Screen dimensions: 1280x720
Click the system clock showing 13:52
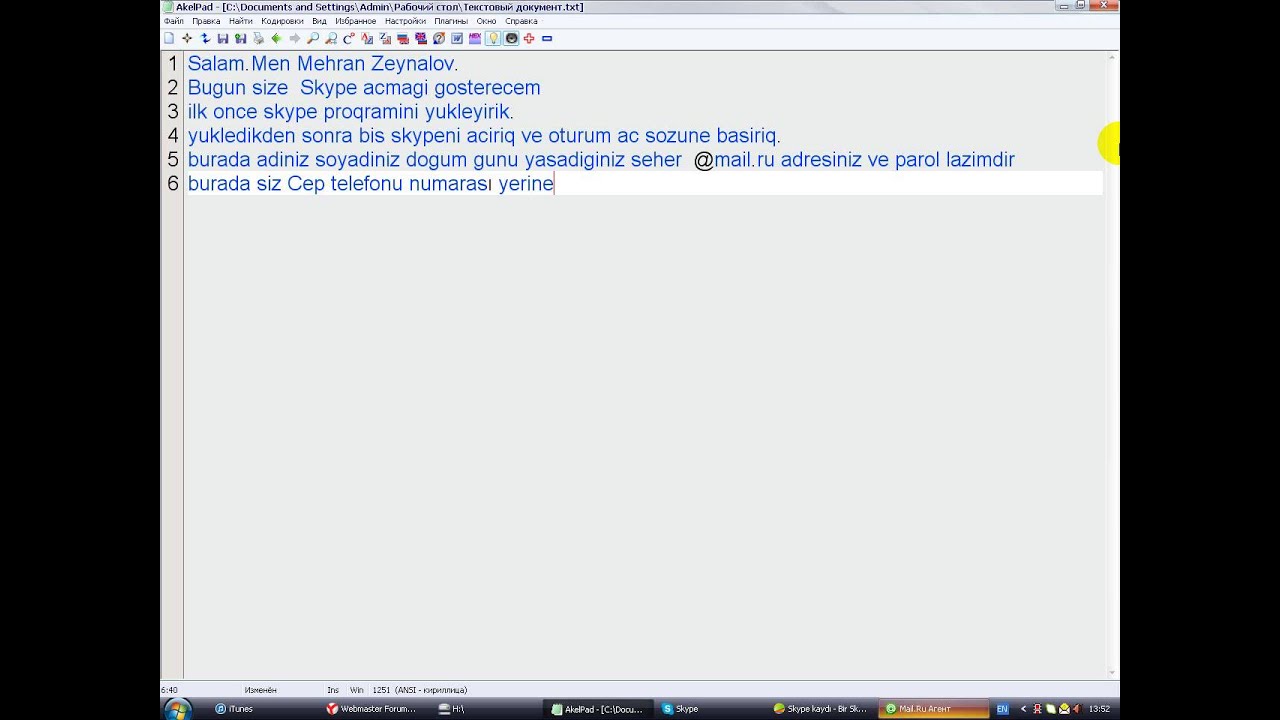tap(1099, 709)
